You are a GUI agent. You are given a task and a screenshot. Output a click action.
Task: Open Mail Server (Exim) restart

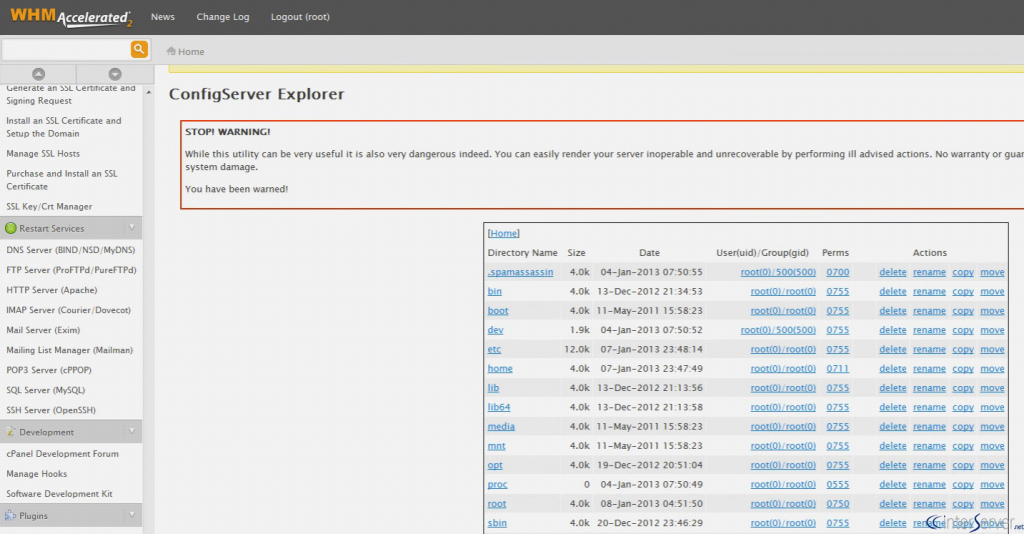coord(43,330)
